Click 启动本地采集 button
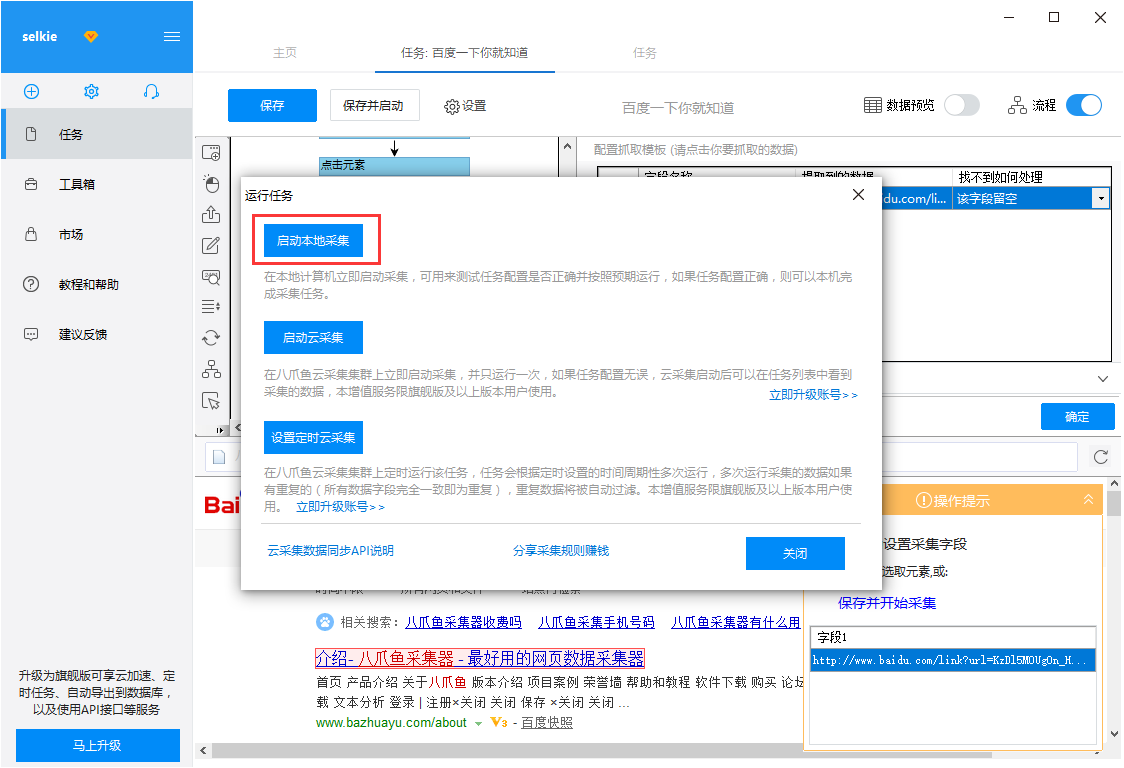 (313, 240)
